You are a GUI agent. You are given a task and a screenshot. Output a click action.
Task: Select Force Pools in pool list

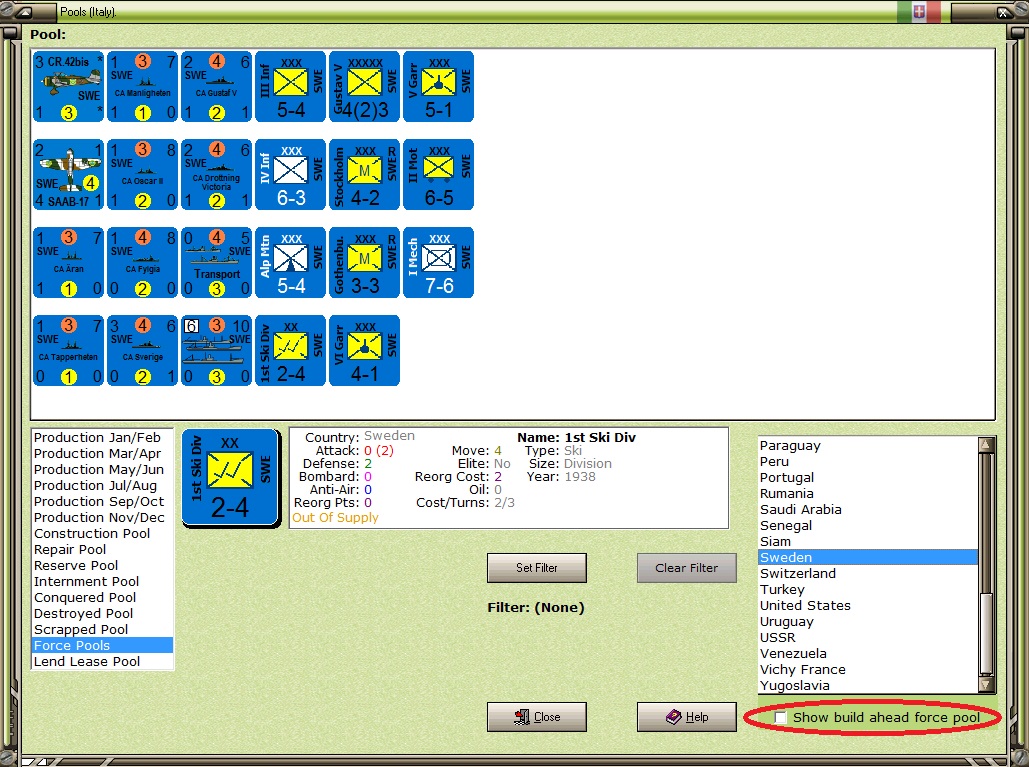click(x=102, y=646)
